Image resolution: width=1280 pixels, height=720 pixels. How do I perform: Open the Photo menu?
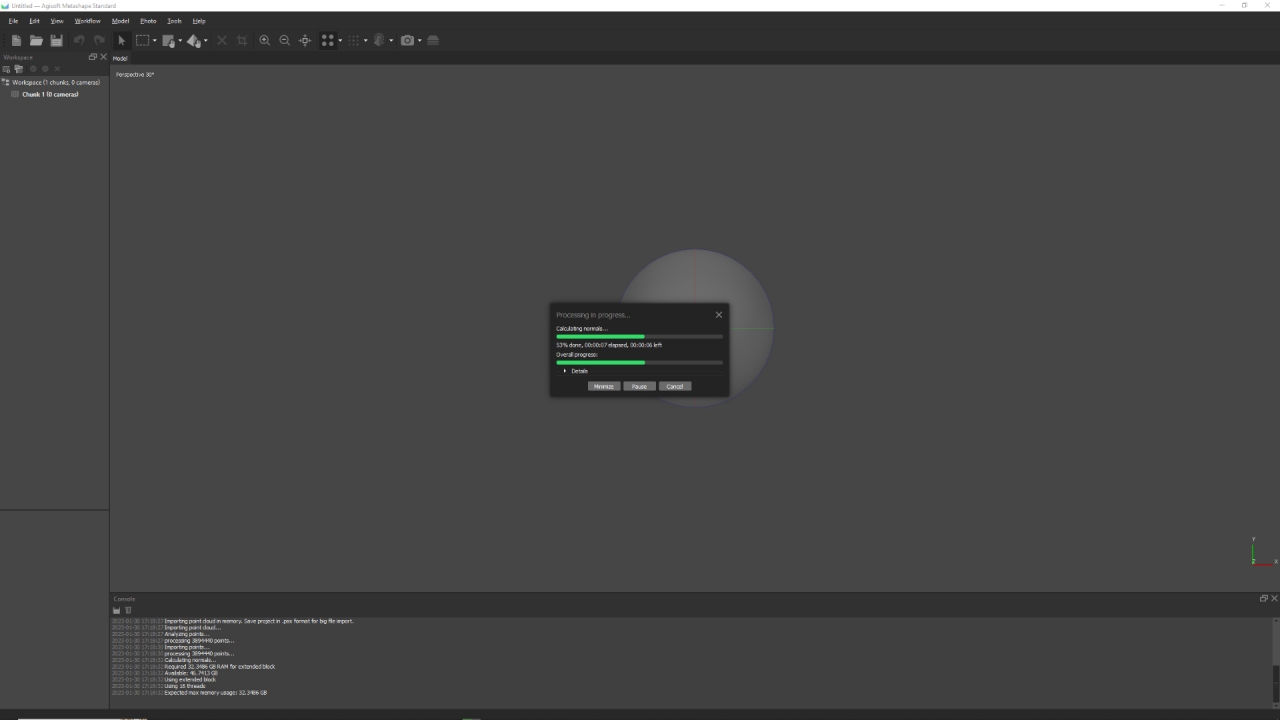[x=148, y=21]
